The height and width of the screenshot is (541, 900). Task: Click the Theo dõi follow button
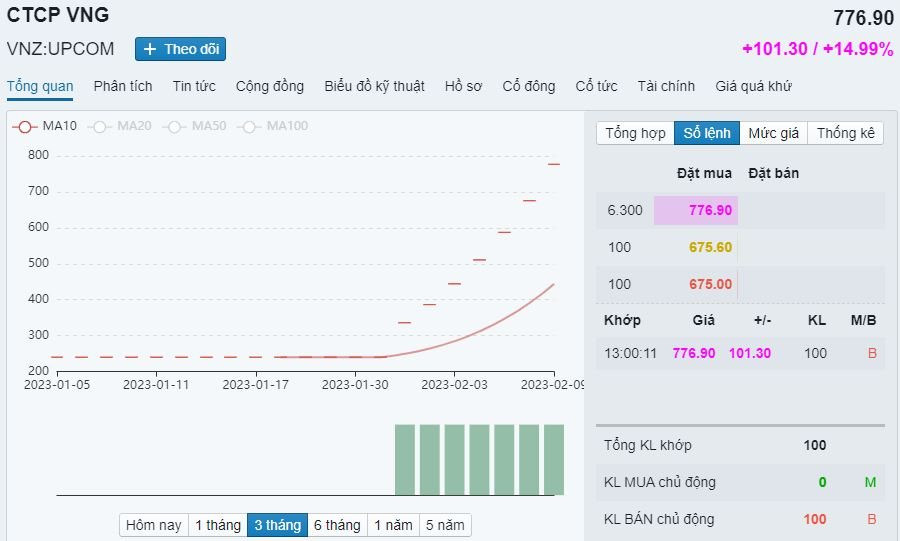(180, 49)
